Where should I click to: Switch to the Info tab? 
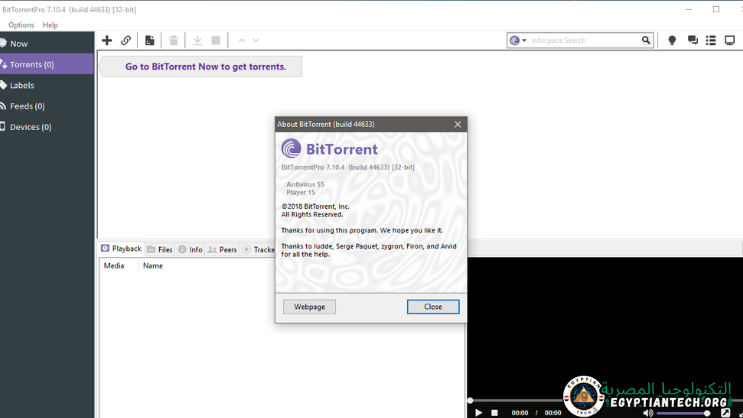point(190,249)
